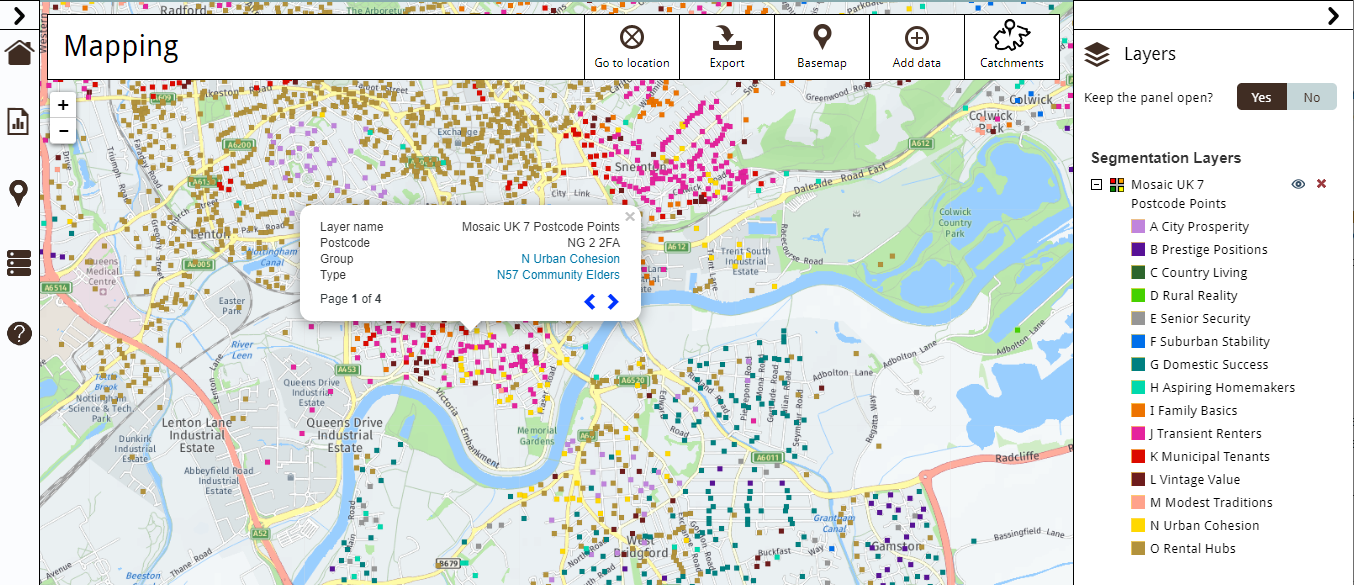Set keep panel open to No

[1311, 97]
